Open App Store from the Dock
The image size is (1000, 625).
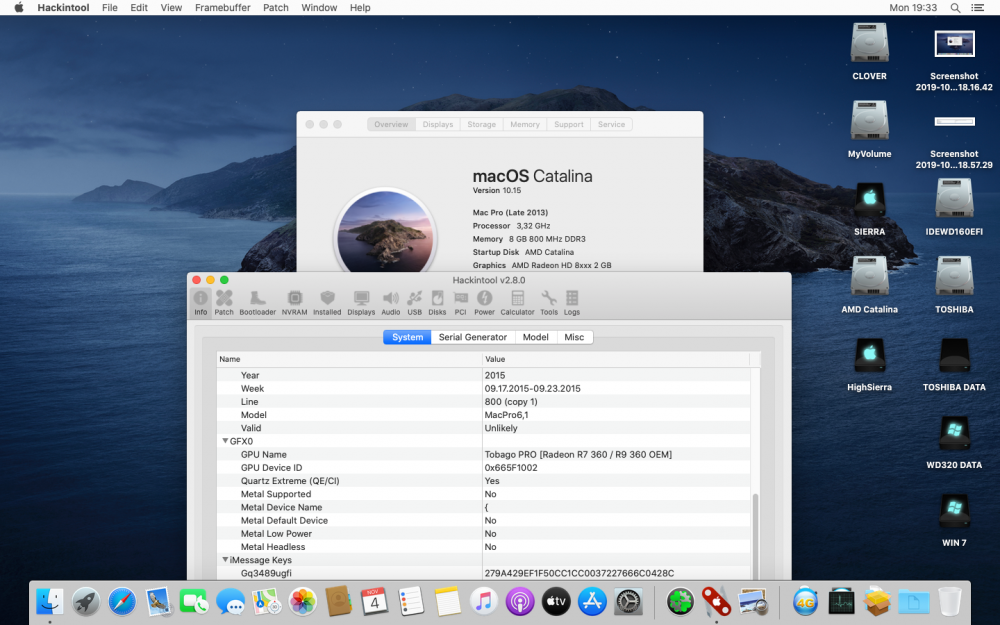point(592,601)
